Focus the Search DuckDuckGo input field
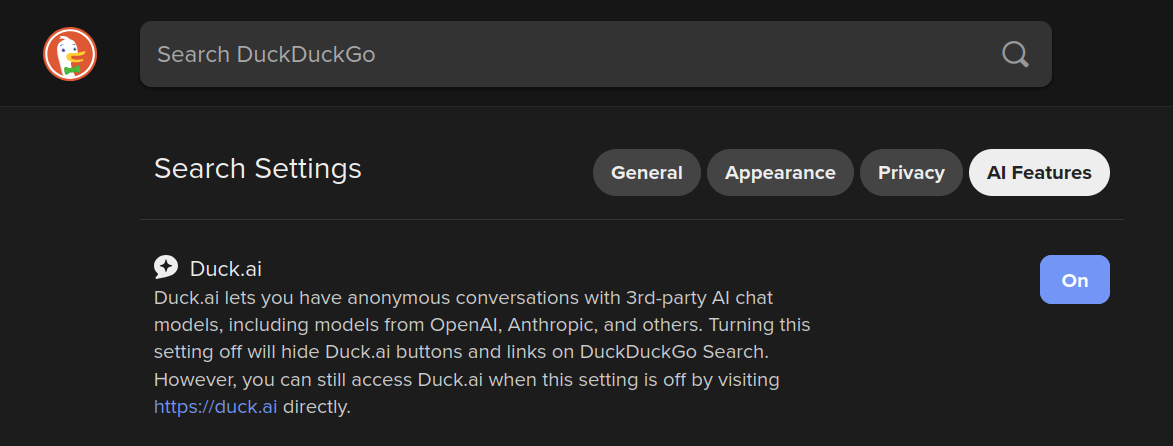The image size is (1173, 446). coord(560,54)
